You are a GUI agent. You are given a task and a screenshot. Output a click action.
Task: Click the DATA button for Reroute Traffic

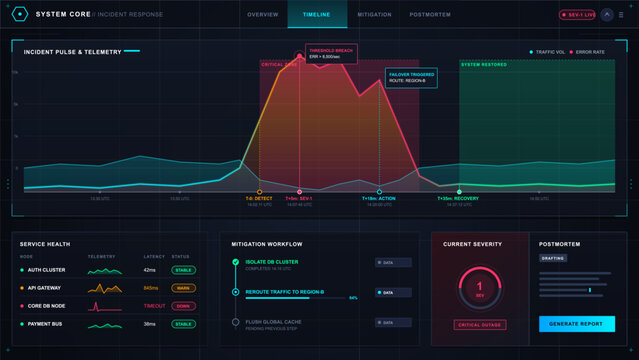(393, 292)
